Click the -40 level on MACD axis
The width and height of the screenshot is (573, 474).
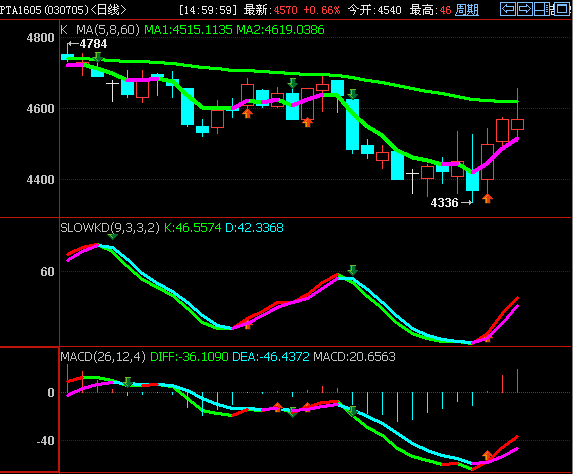(x=46, y=440)
